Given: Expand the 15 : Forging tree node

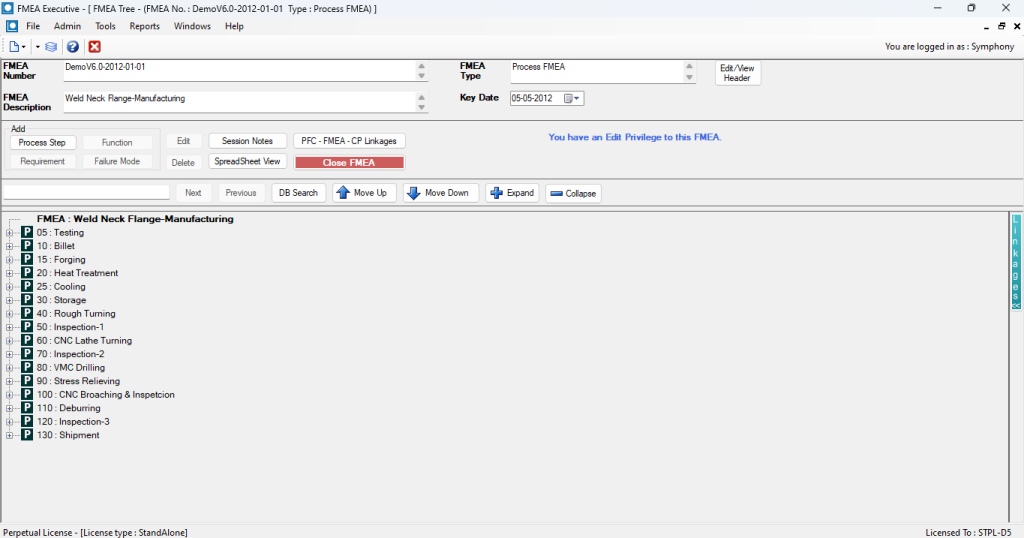Looking at the screenshot, I should (9, 260).
